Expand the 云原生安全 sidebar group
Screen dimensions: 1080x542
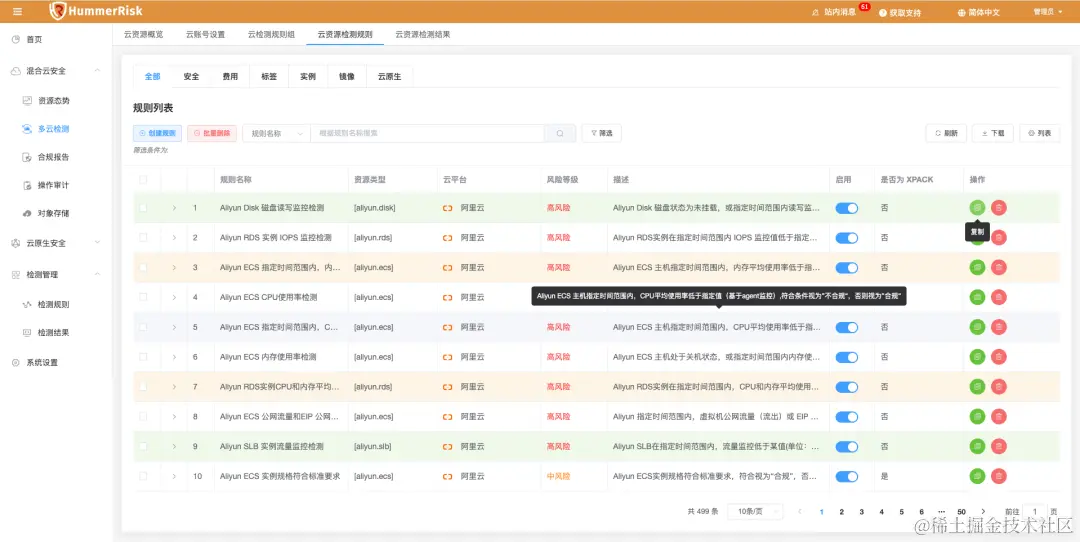tap(97, 242)
